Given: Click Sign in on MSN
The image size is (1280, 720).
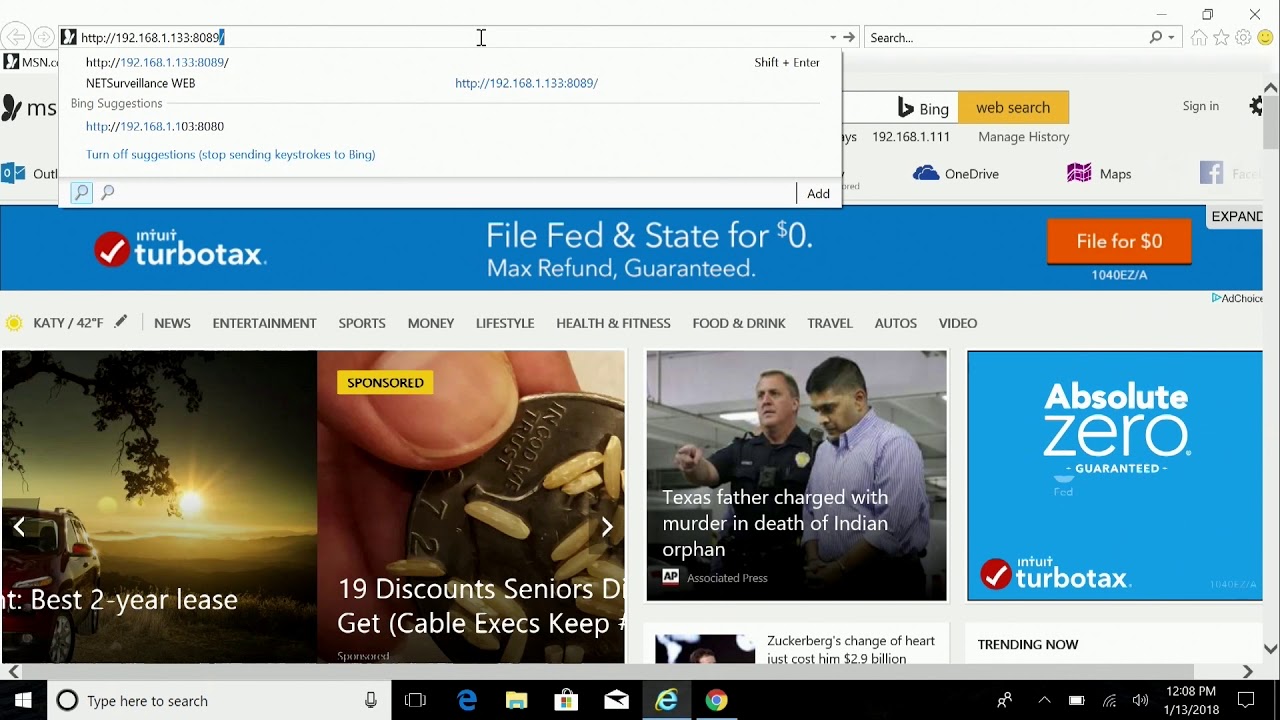Looking at the screenshot, I should (x=1200, y=106).
